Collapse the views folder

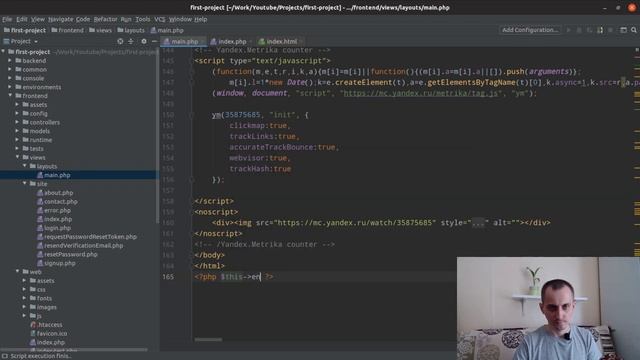click(x=18, y=157)
